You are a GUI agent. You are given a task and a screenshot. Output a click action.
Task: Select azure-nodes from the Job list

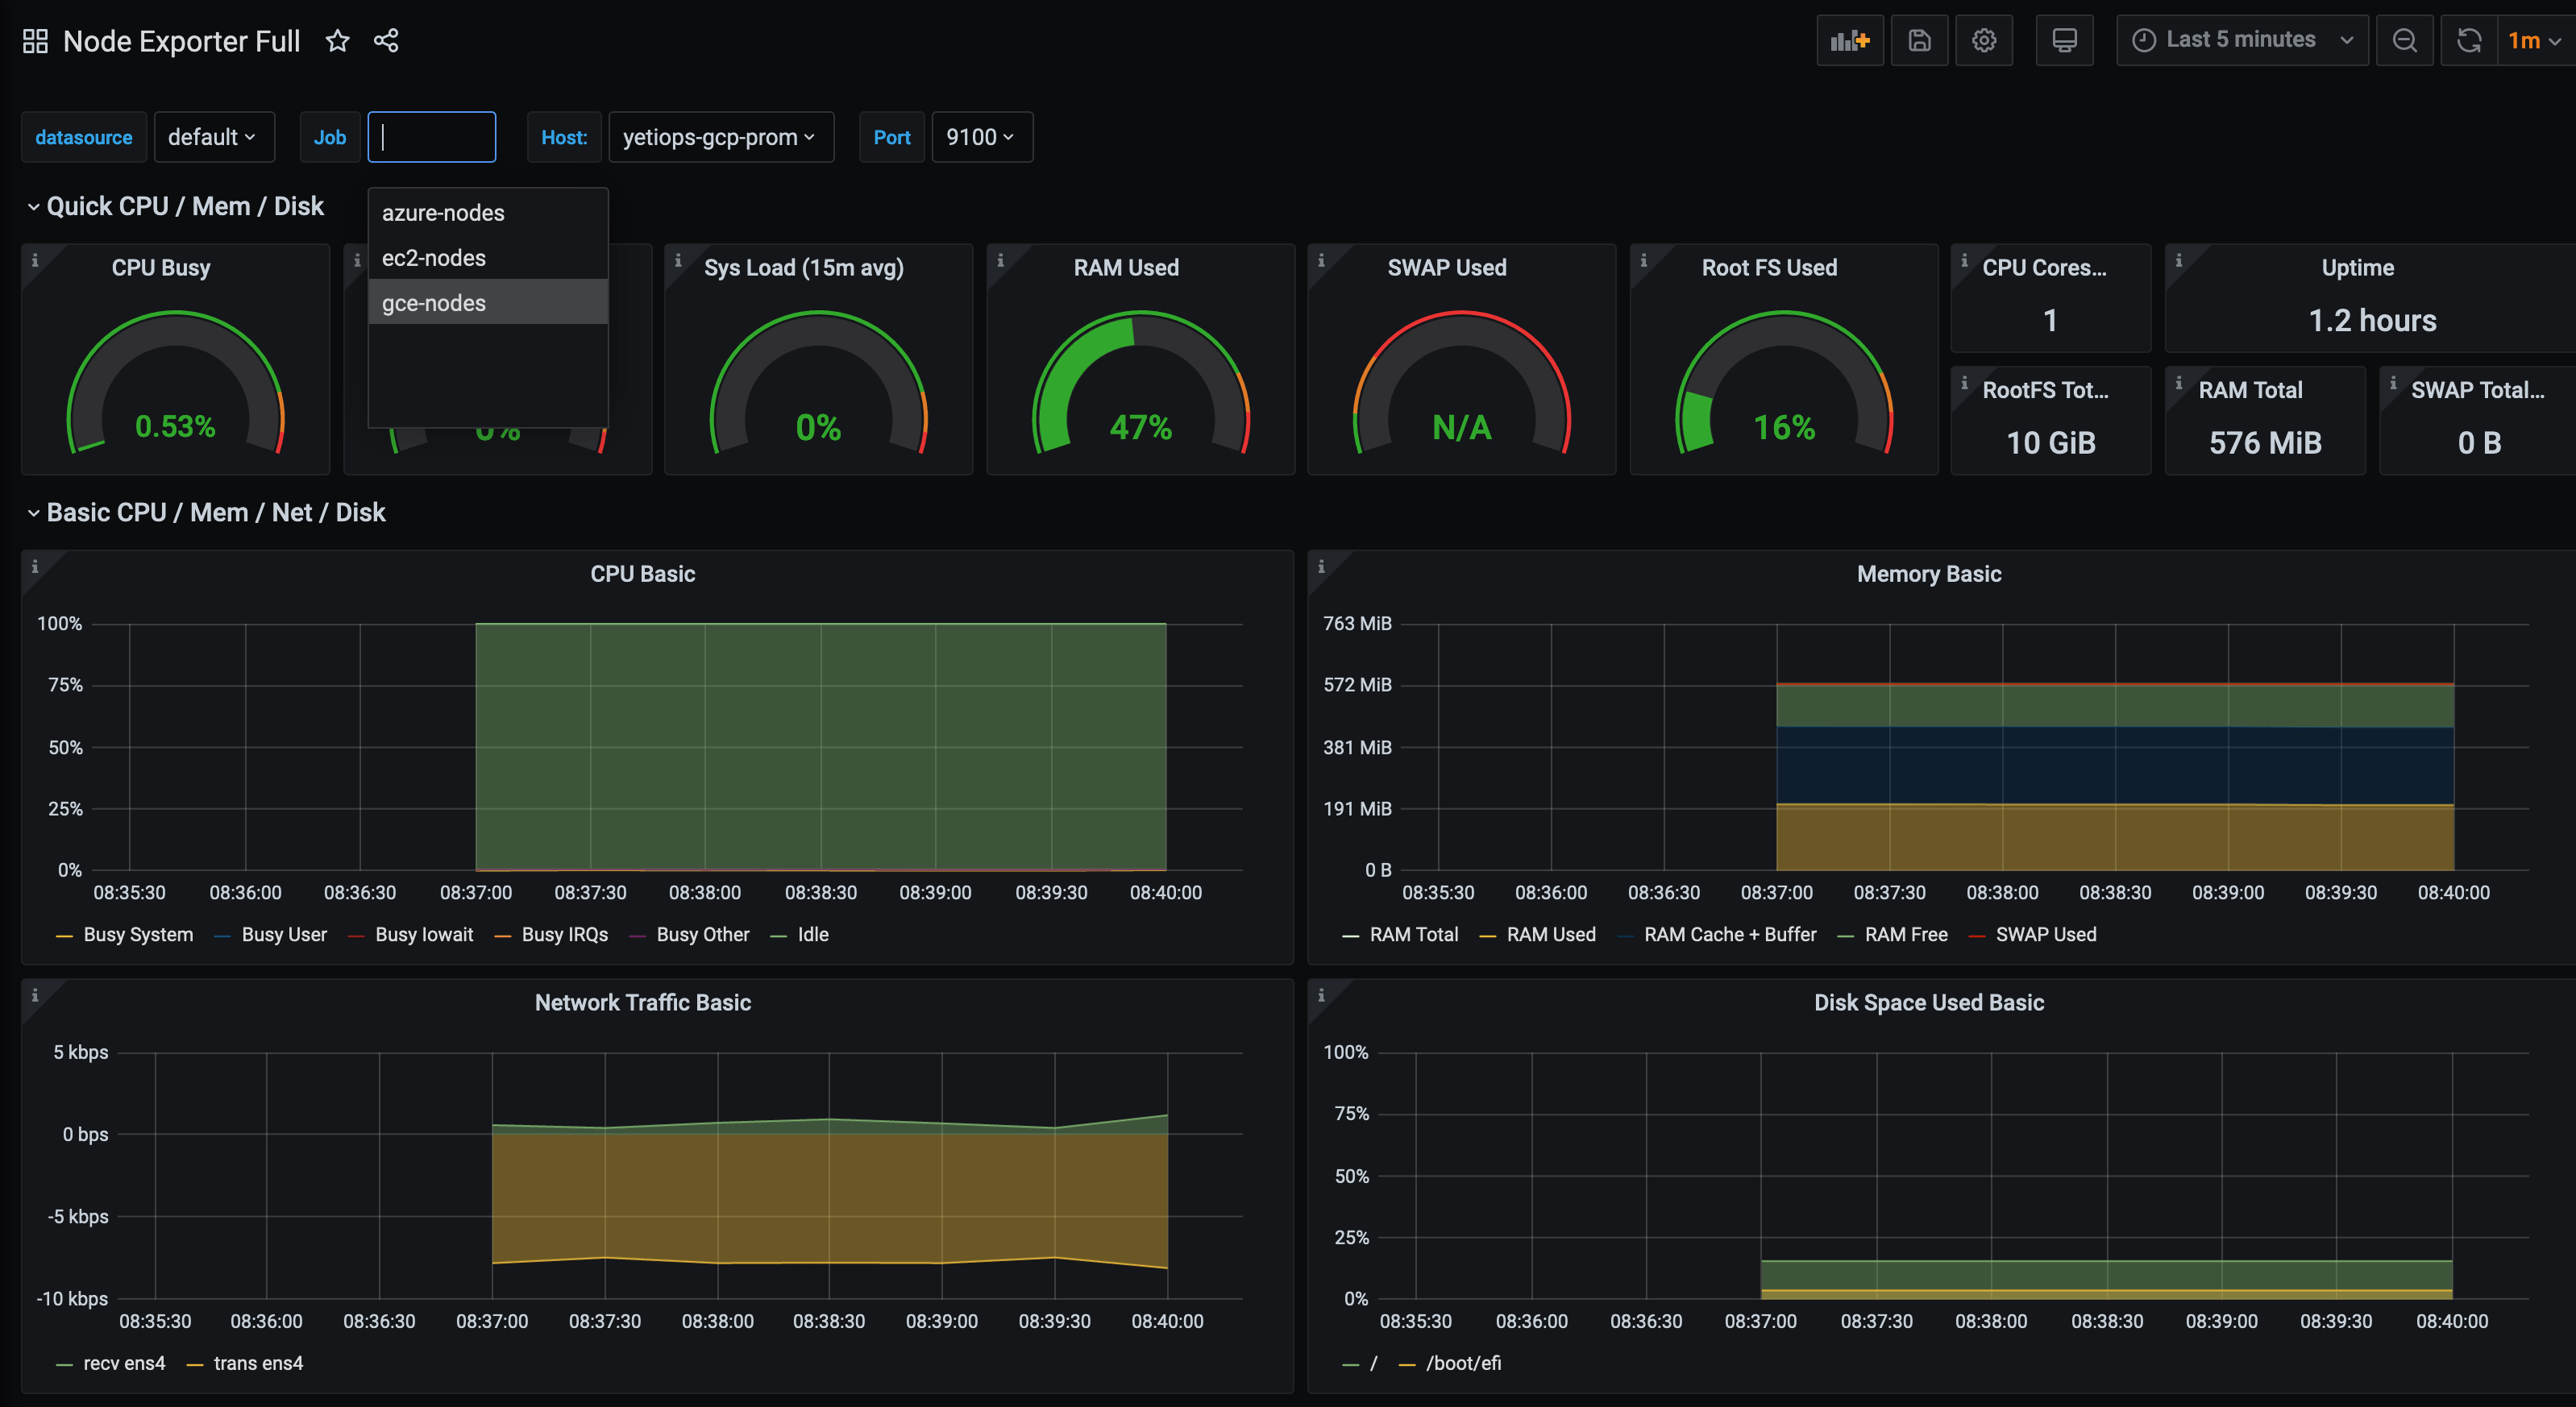tap(442, 212)
